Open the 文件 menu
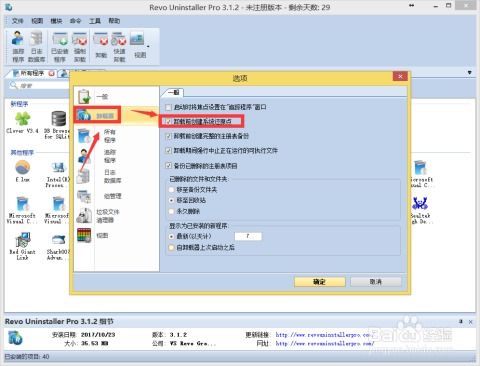This screenshot has width=480, height=366. pos(18,21)
